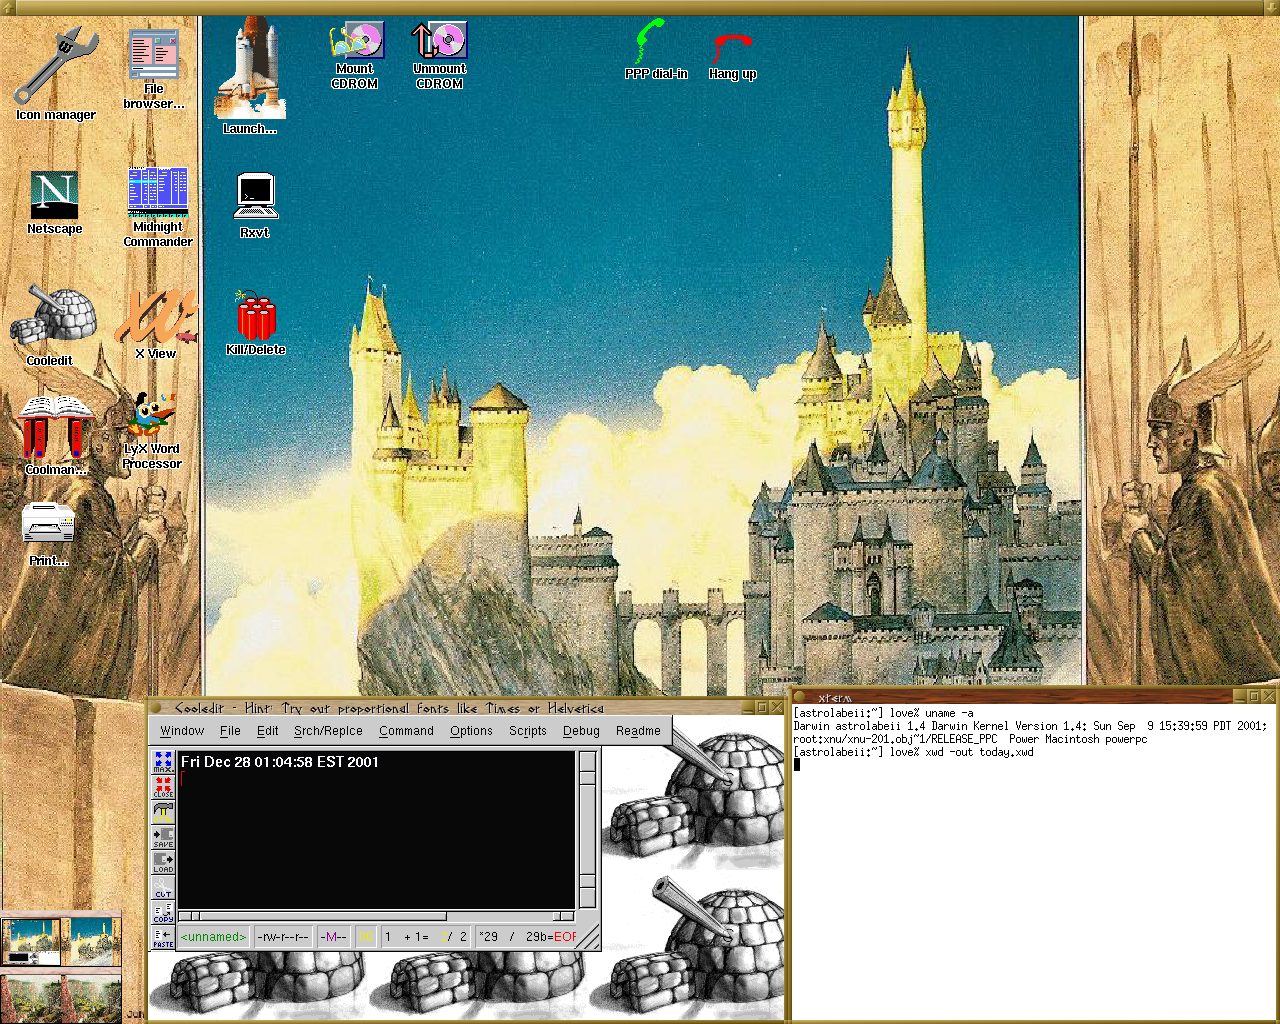Click the <unnamed> filename status field
The image size is (1280, 1024).
coord(213,937)
